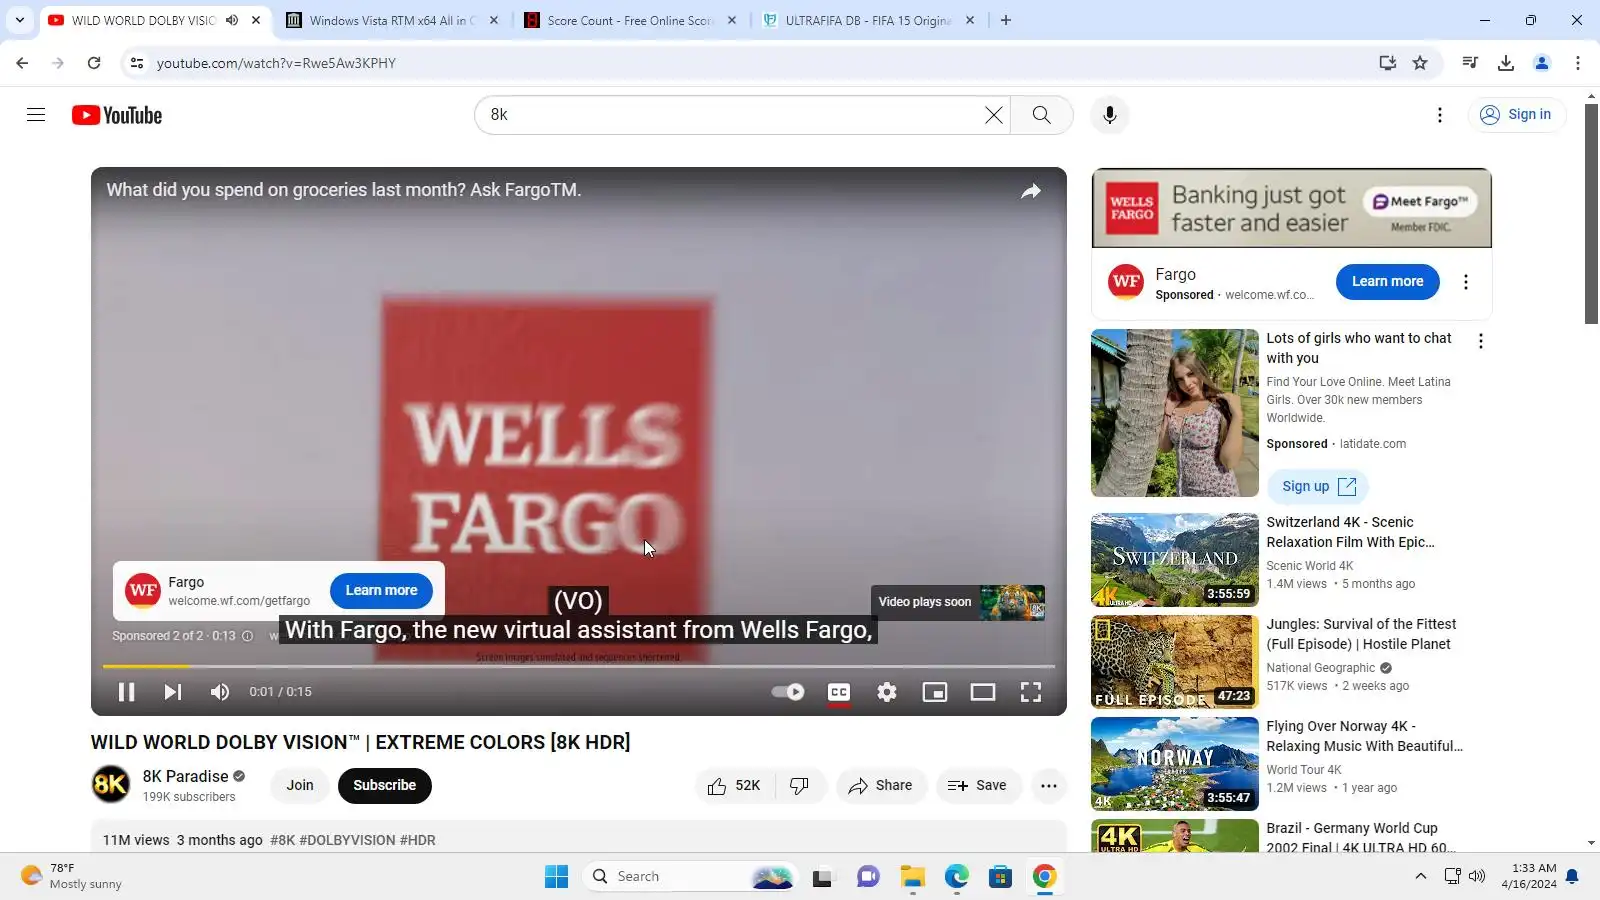1600x900 pixels.
Task: Switch to Score Count tab
Action: 630,20
